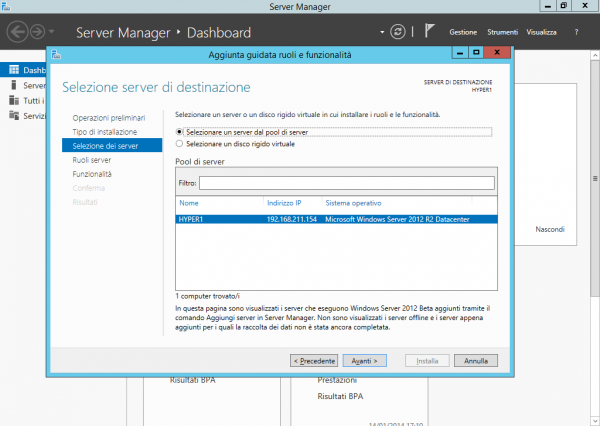Viewport: 600px width, 426px height.
Task: Minimize the wizard dialog window
Action: pyautogui.click(x=460, y=52)
